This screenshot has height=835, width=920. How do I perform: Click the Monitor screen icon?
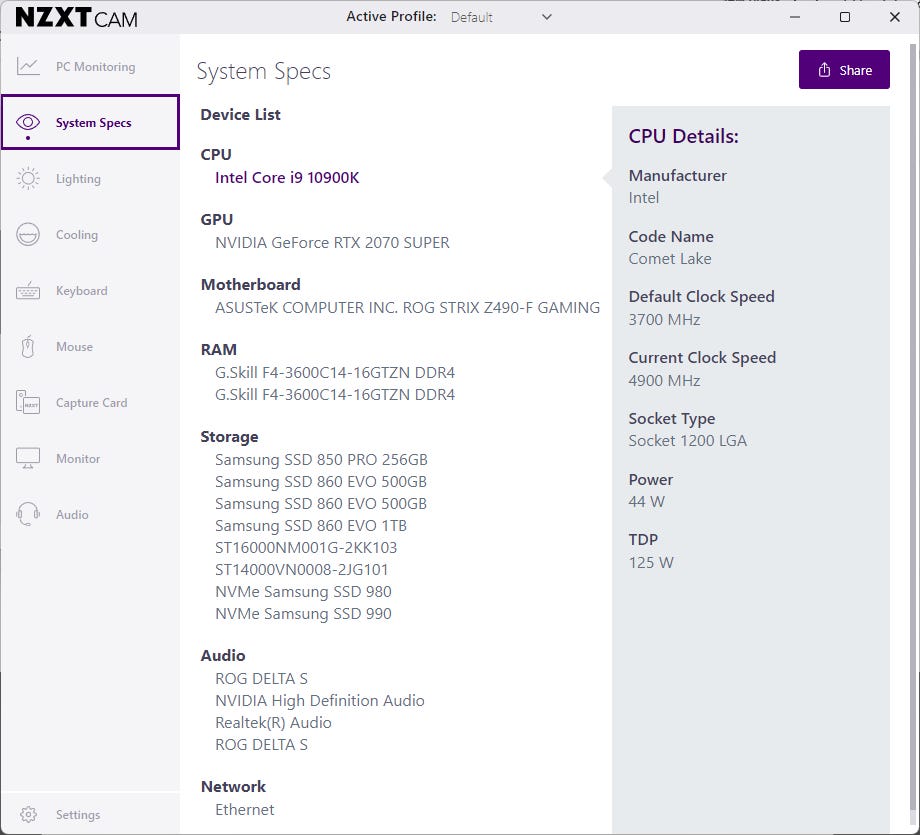coord(28,458)
